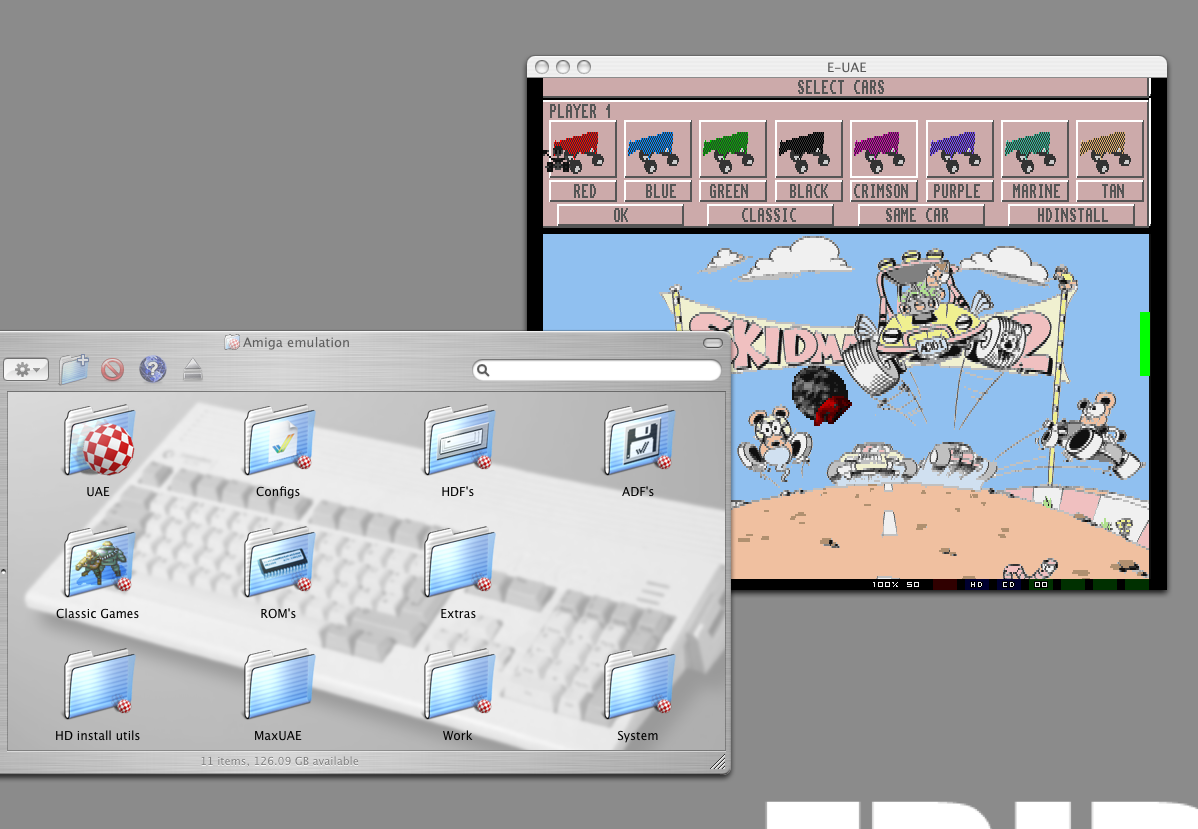
Task: Open the ADF's floppy disk folder
Action: tap(639, 441)
